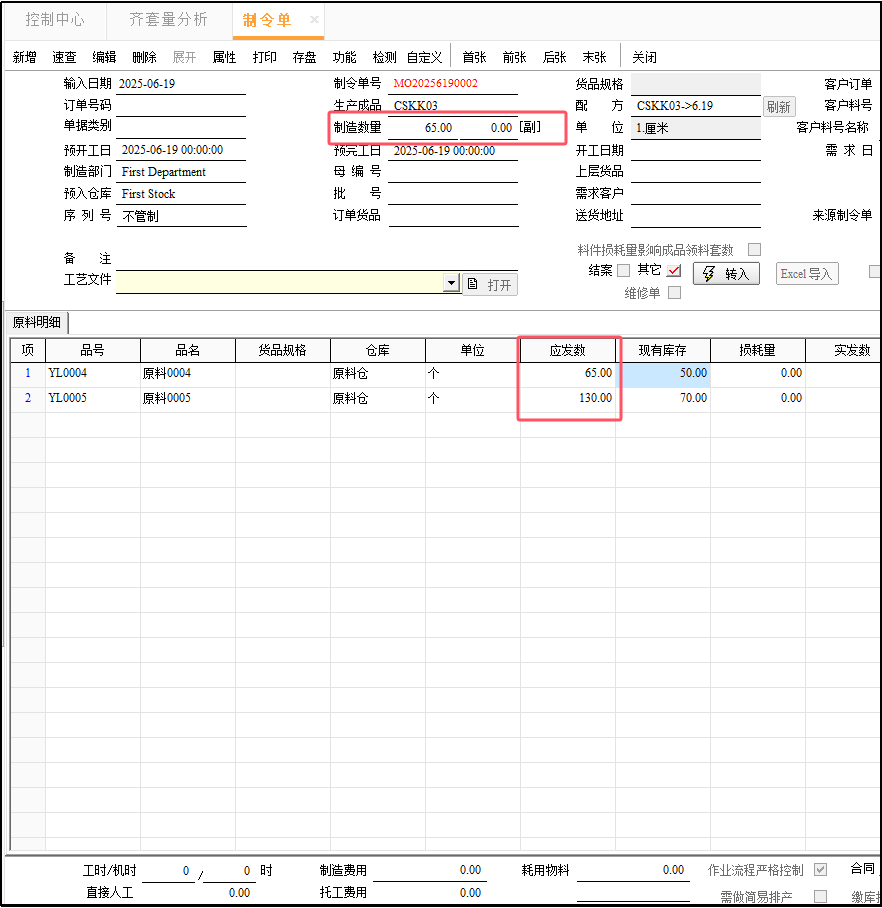Click the lightning 转入 button
Image resolution: width=882 pixels, height=908 pixels.
click(x=726, y=273)
